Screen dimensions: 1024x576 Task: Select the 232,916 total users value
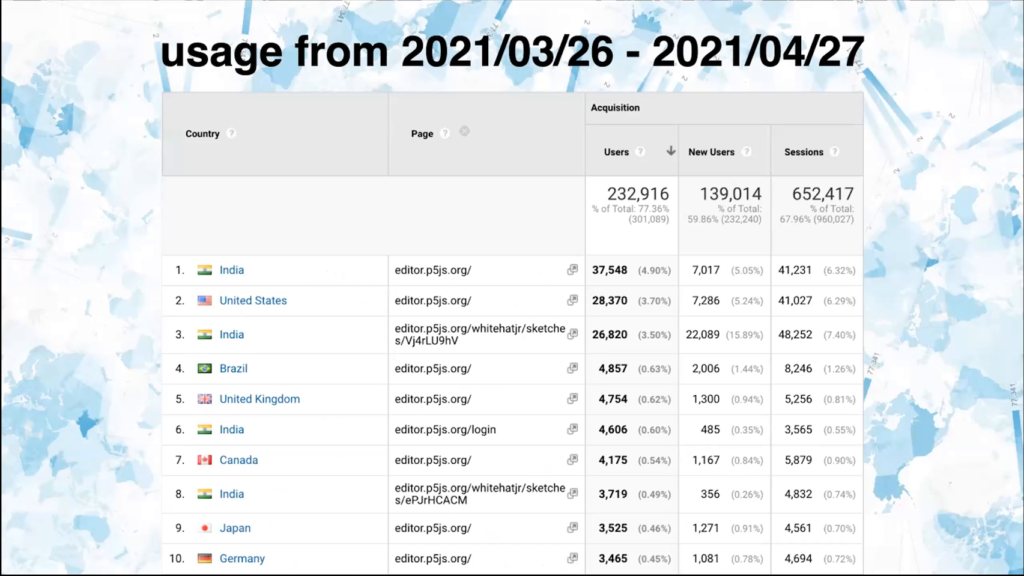point(638,194)
